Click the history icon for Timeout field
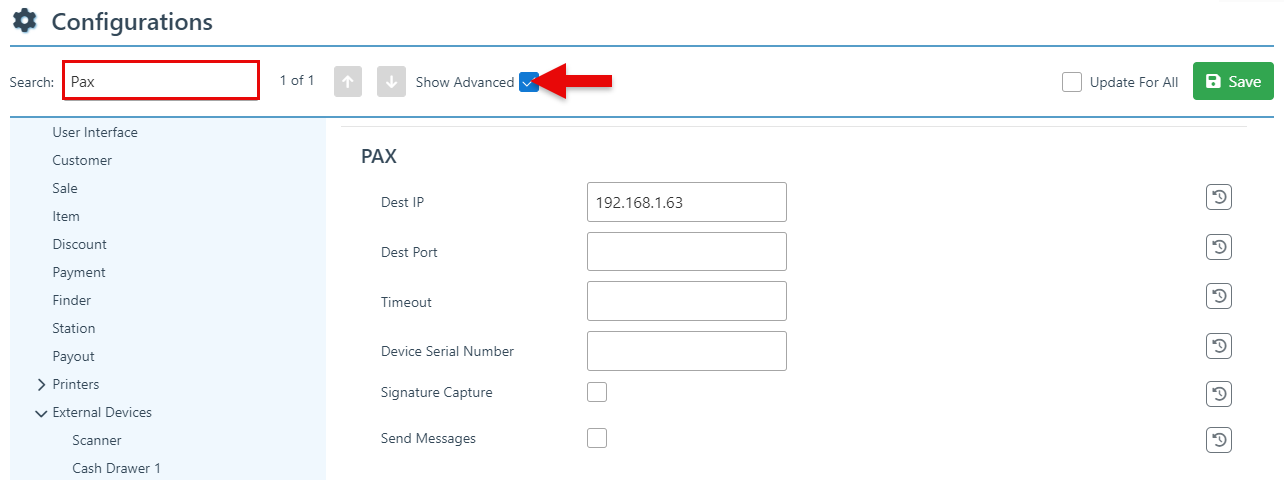This screenshot has width=1284, height=480. 1218,296
